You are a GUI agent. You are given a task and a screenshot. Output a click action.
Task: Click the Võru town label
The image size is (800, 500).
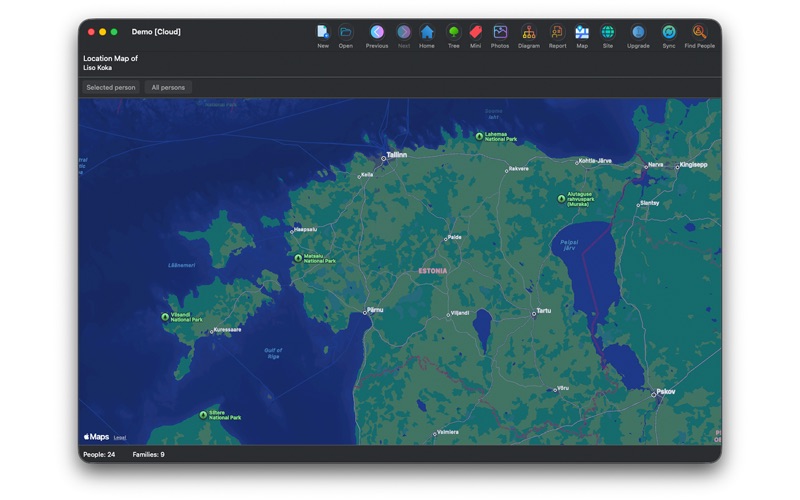563,388
